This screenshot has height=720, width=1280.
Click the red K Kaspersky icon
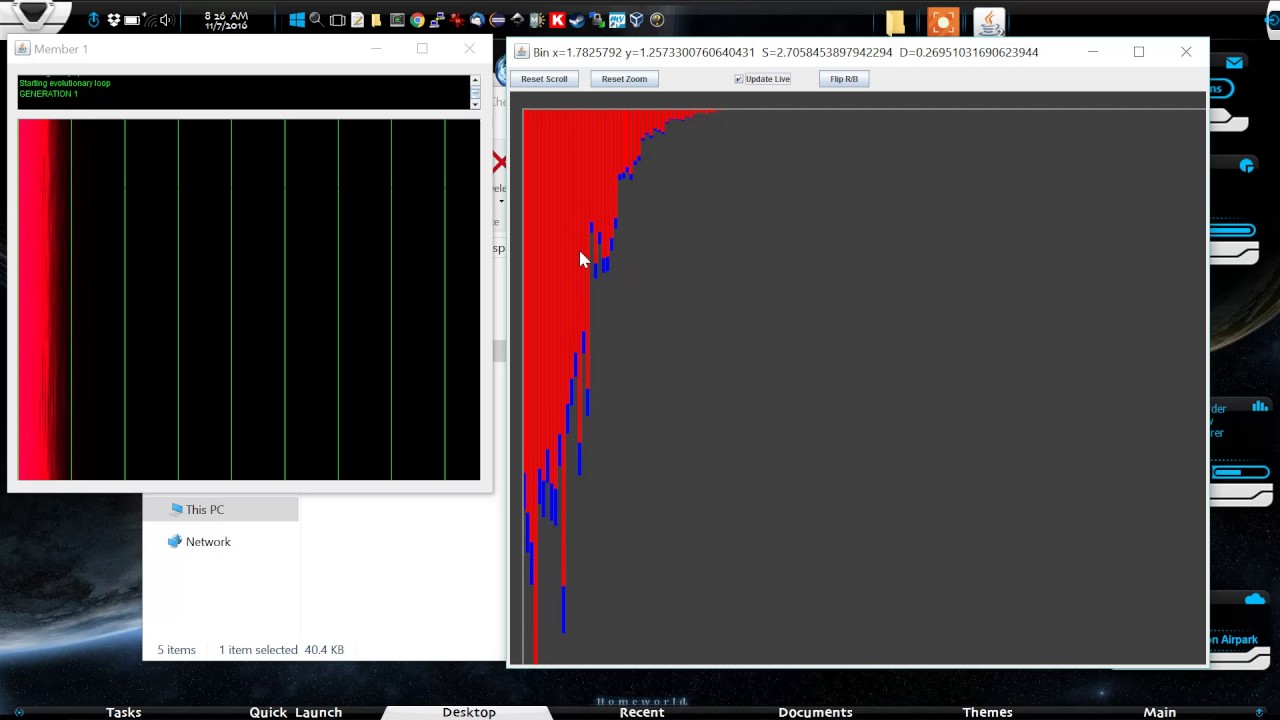(557, 20)
